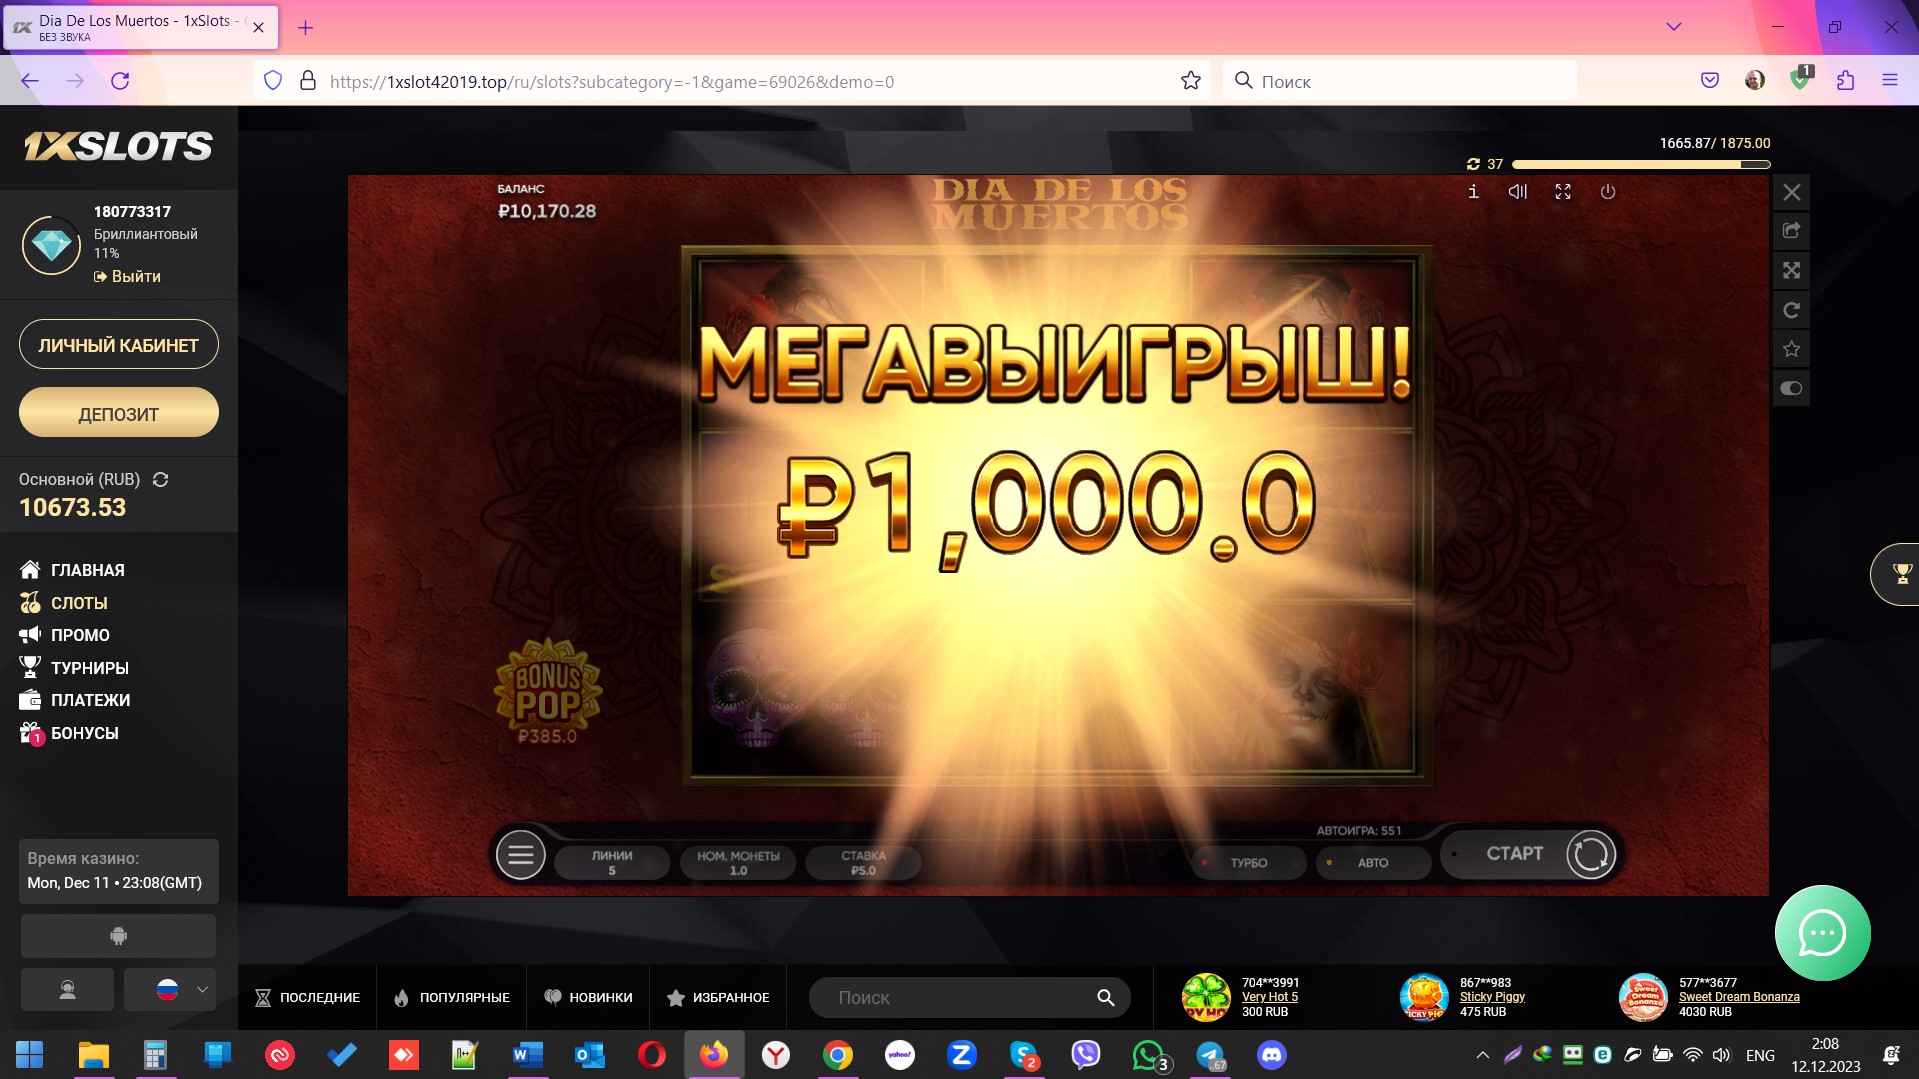Click the game power/exit icon
This screenshot has height=1079, width=1919.
[x=1608, y=192]
